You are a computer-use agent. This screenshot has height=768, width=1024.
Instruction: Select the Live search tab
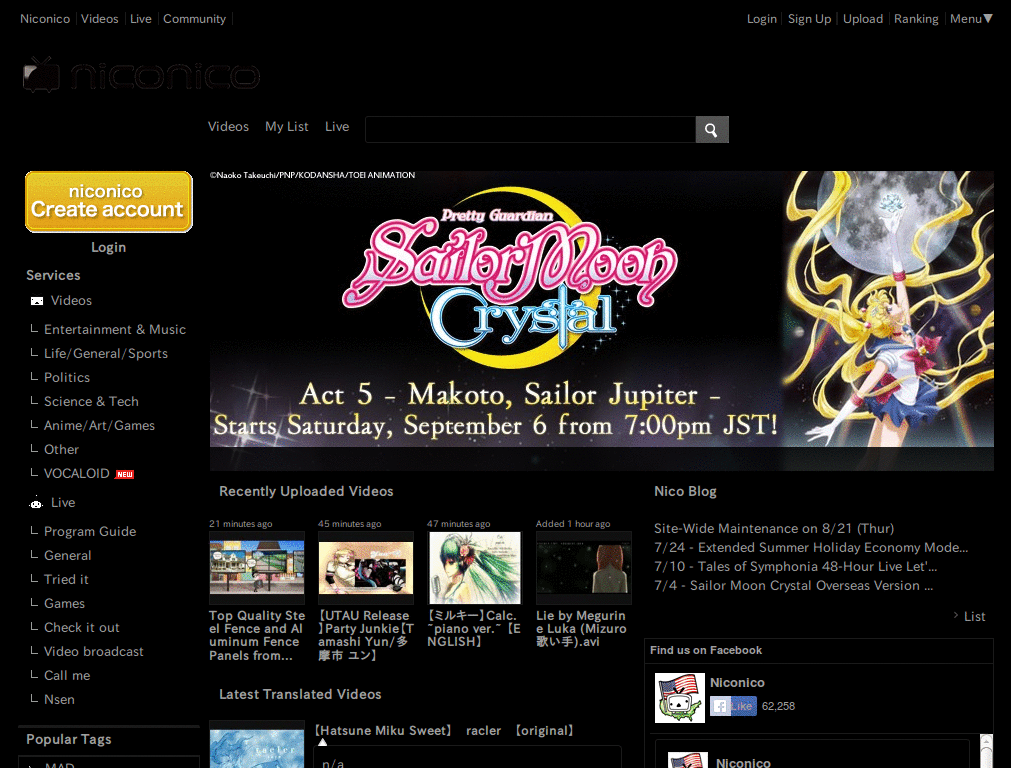337,127
